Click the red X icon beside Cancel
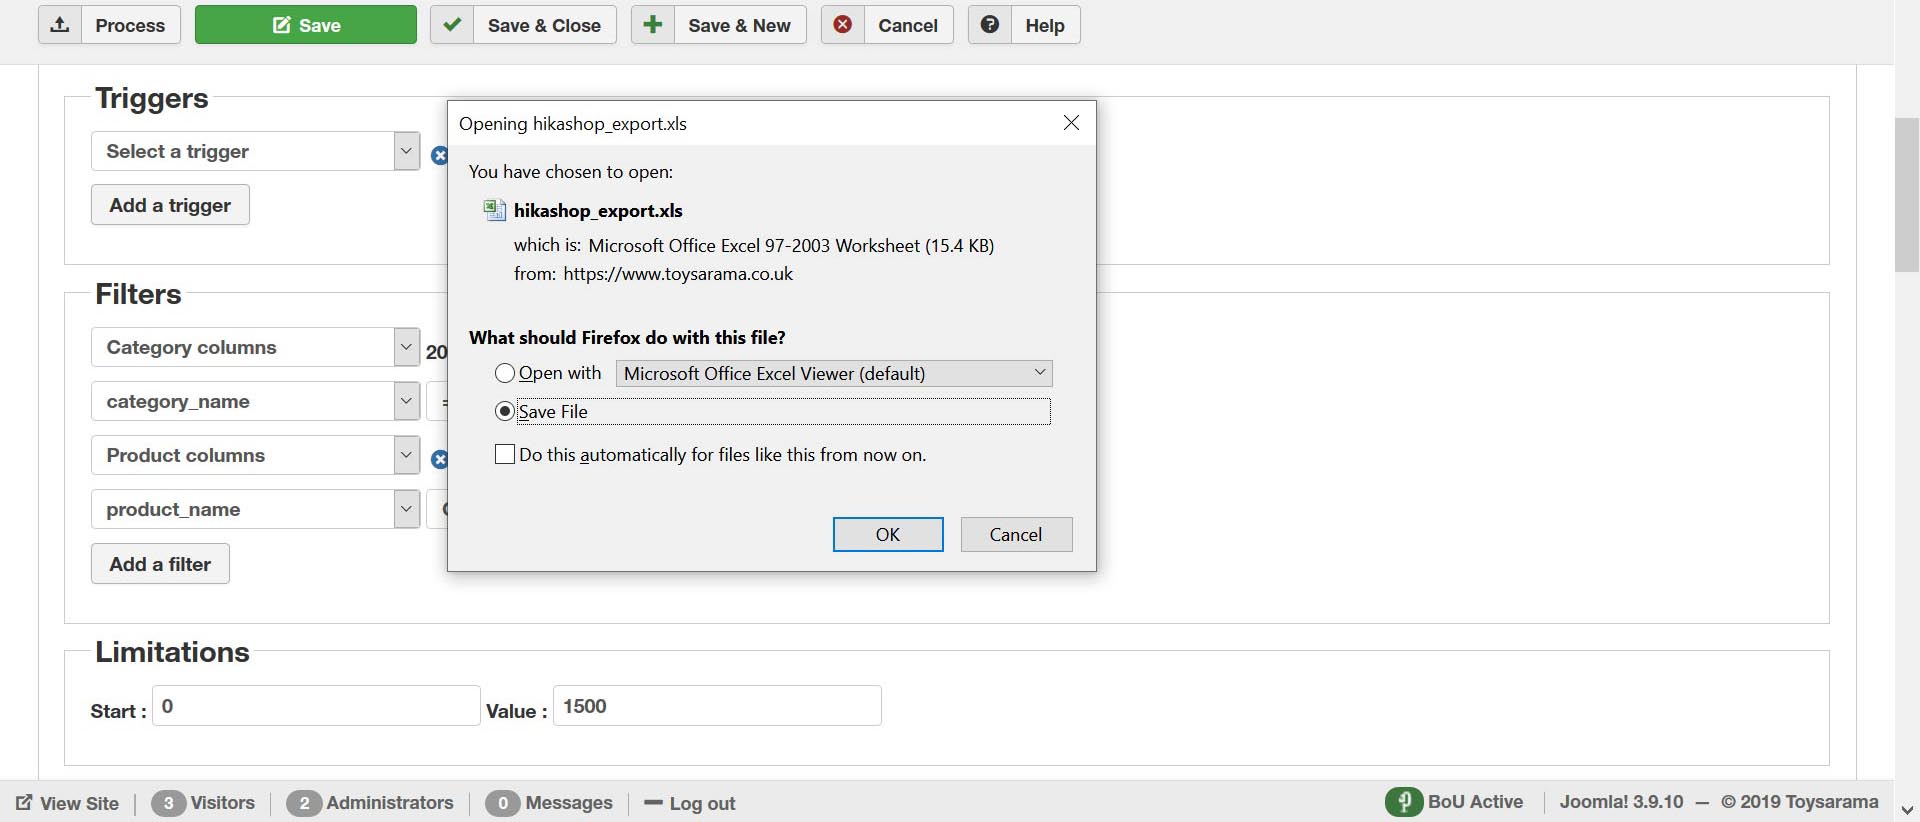Viewport: 1920px width, 822px height. coord(843,25)
